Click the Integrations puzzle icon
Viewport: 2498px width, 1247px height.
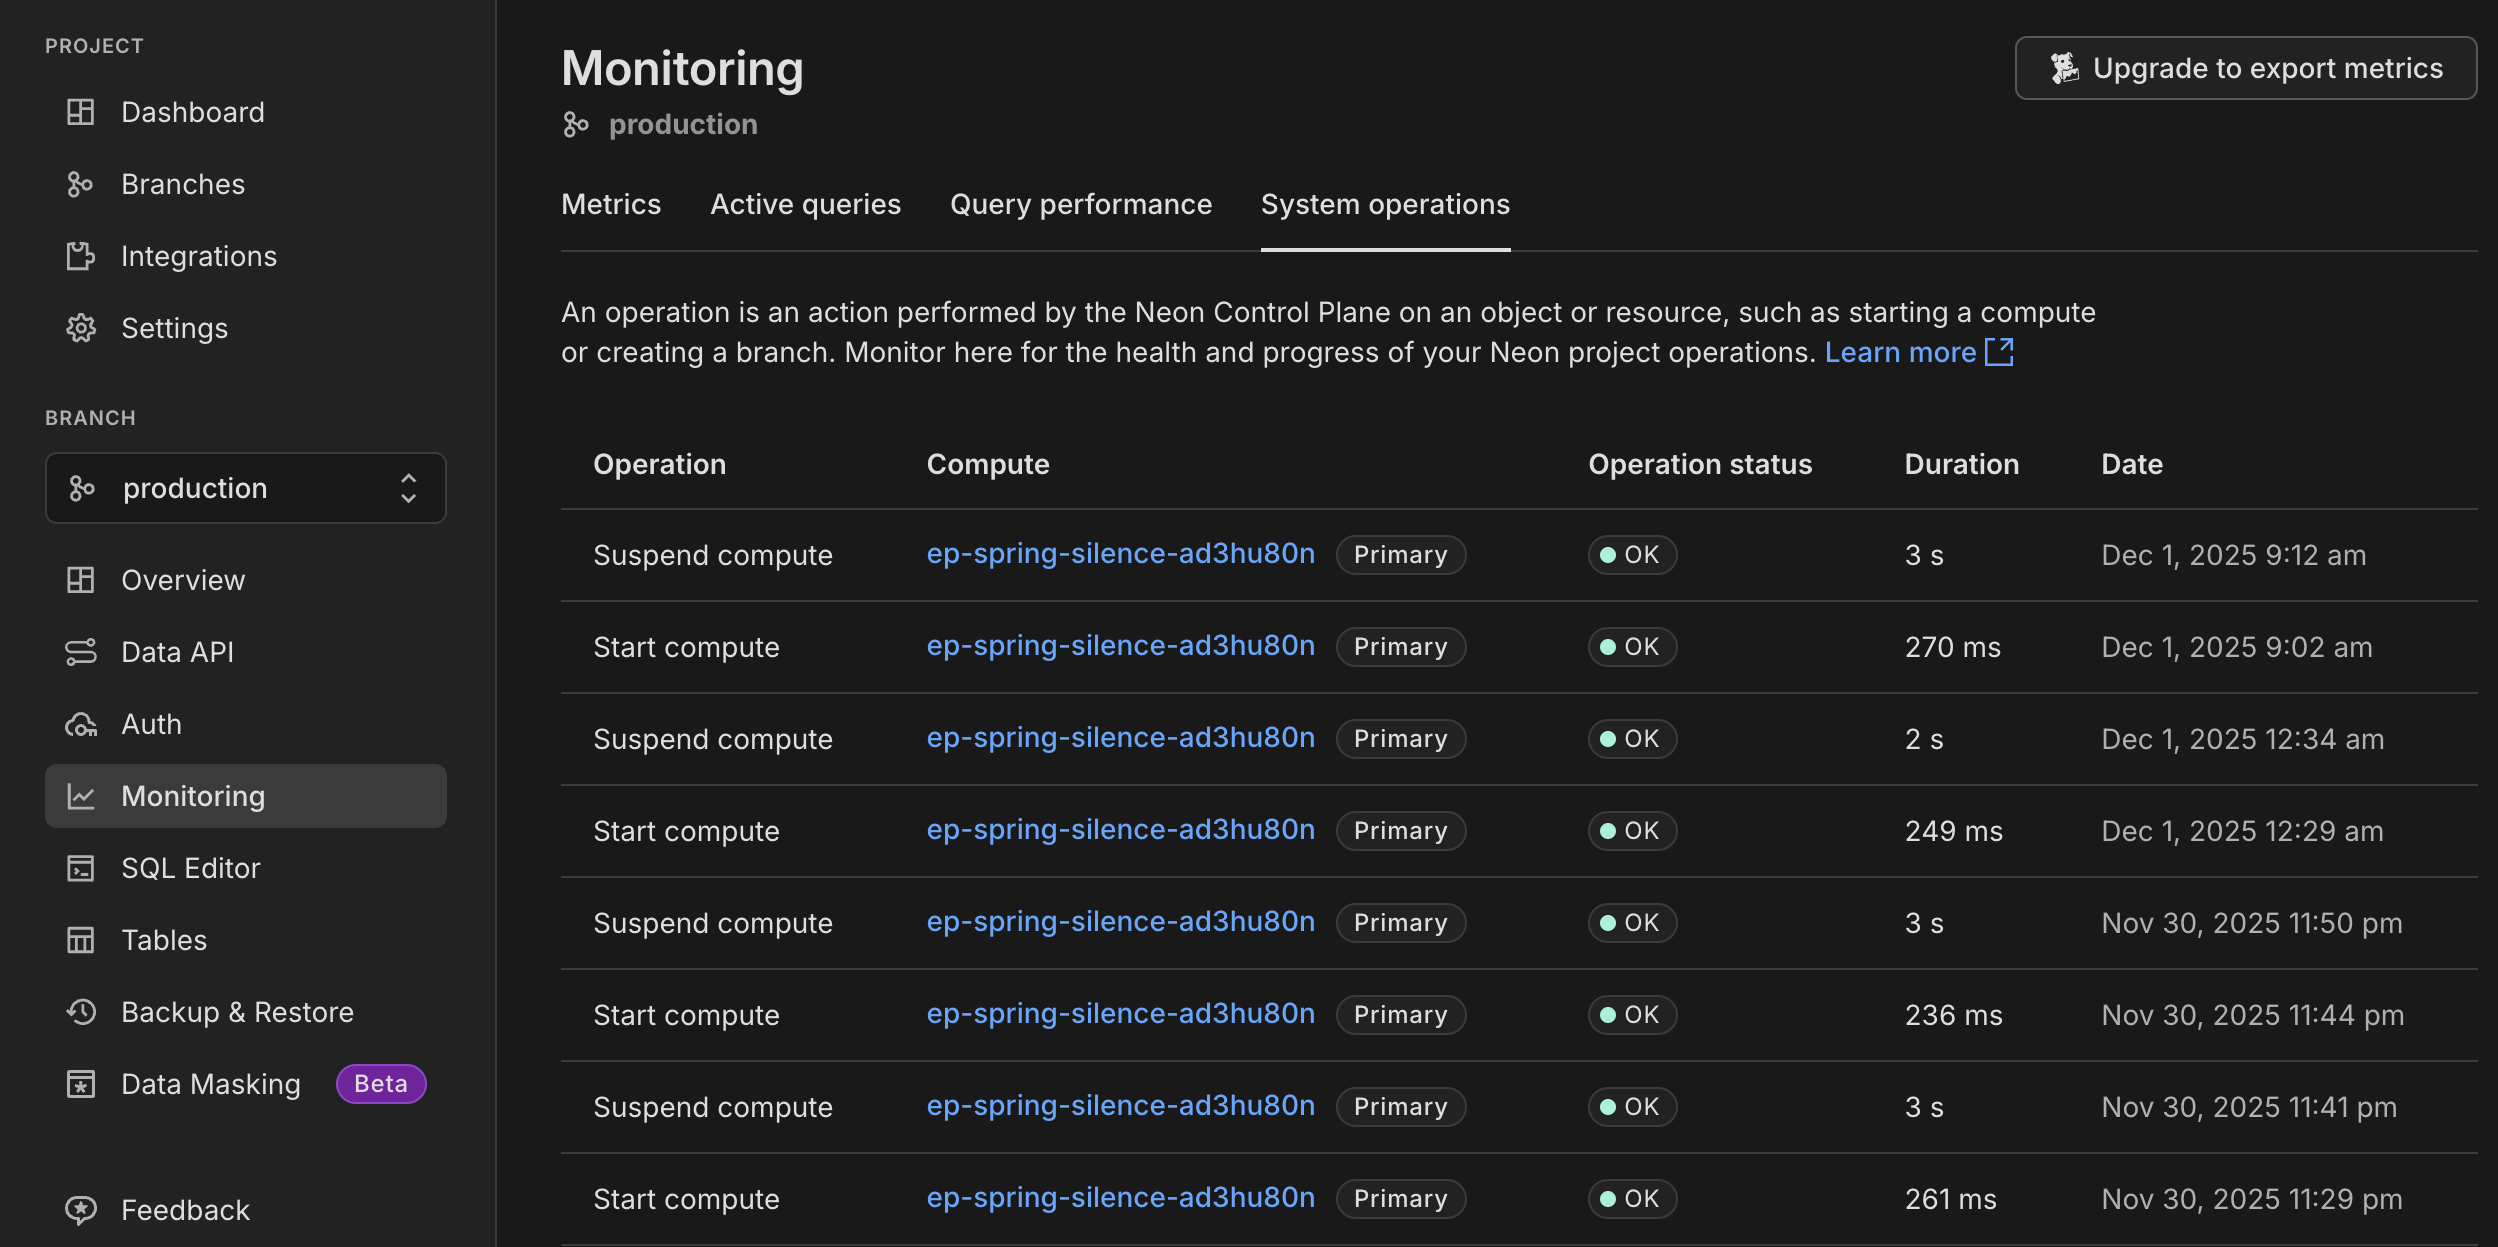[x=80, y=256]
